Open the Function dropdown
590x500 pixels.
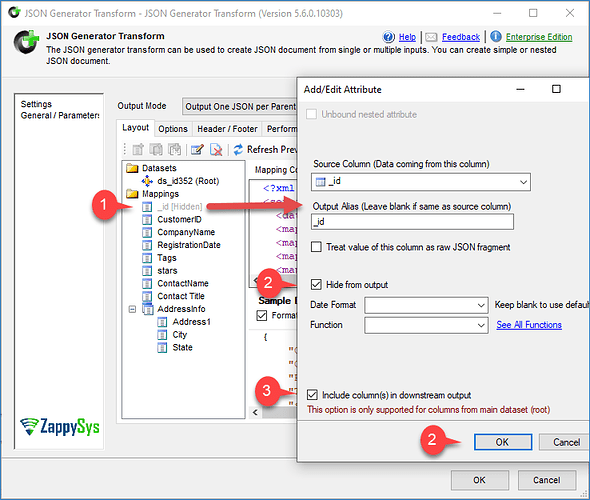(481, 325)
